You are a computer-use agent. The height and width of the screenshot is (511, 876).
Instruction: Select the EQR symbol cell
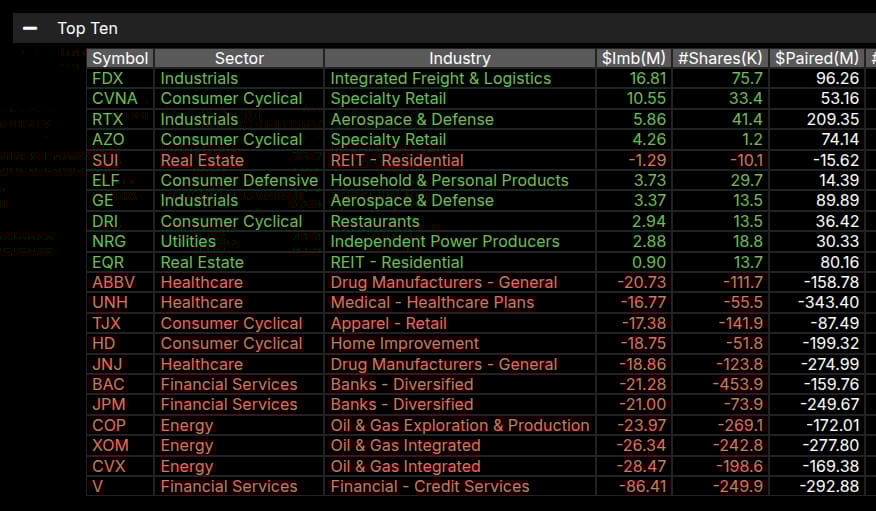click(120, 262)
